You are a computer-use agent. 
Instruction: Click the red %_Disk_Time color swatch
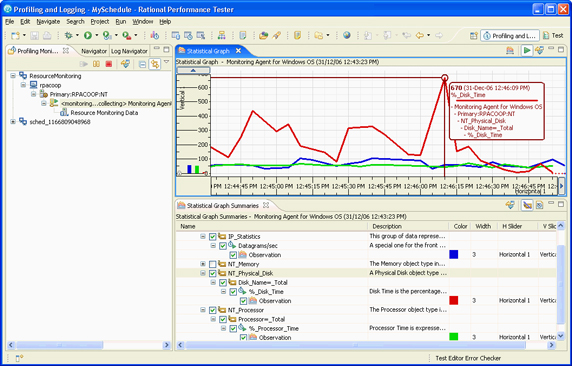click(453, 300)
